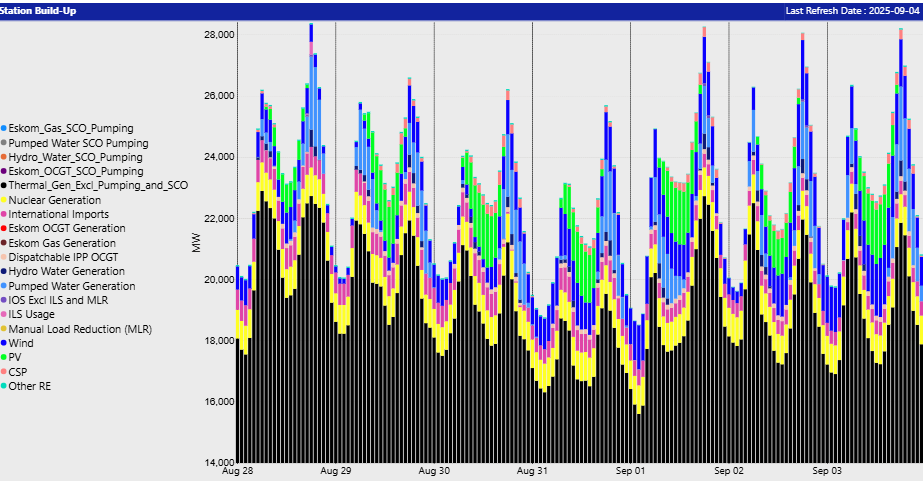Viewport: 923px width, 481px height.
Task: Hide the Hydro Water Generation series
Action: [58, 271]
